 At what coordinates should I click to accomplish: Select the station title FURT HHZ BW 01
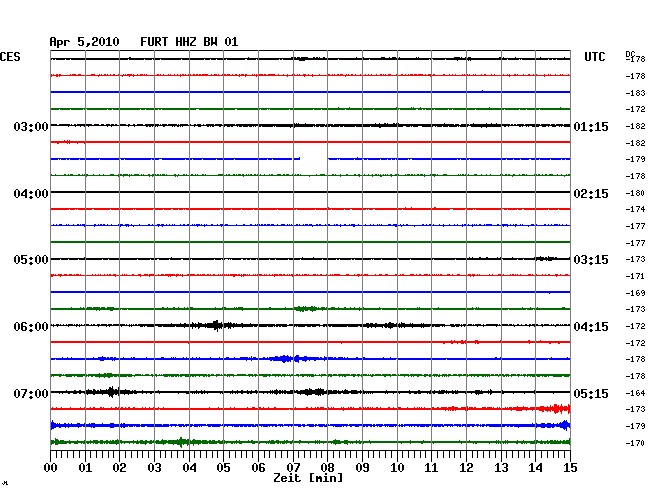pyautogui.click(x=189, y=42)
